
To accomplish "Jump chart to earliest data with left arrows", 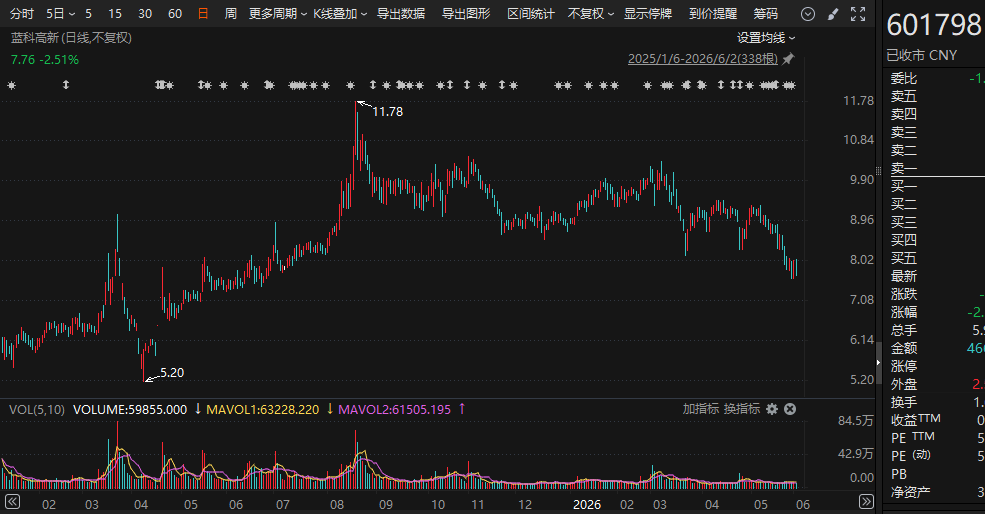I will point(12,501).
